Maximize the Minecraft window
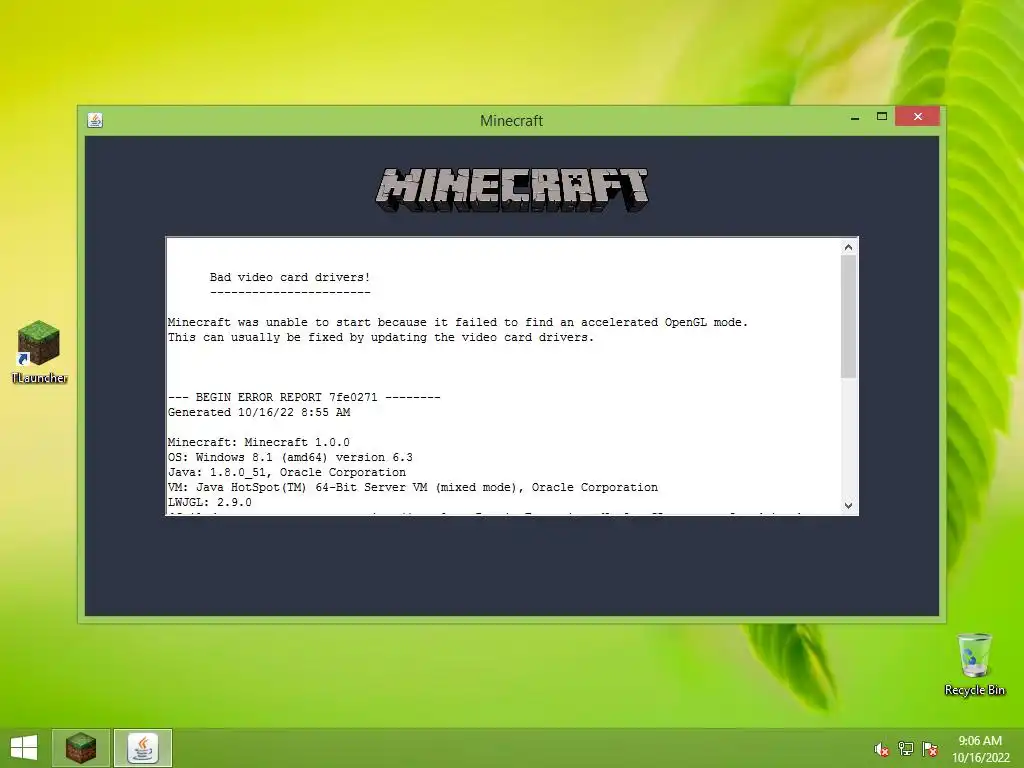 click(882, 117)
